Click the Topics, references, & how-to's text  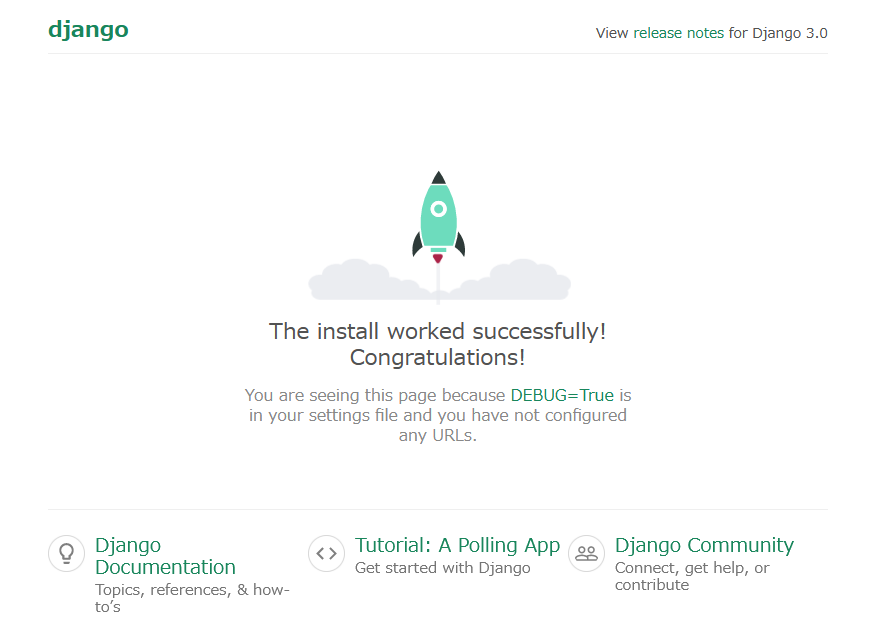pos(192,598)
